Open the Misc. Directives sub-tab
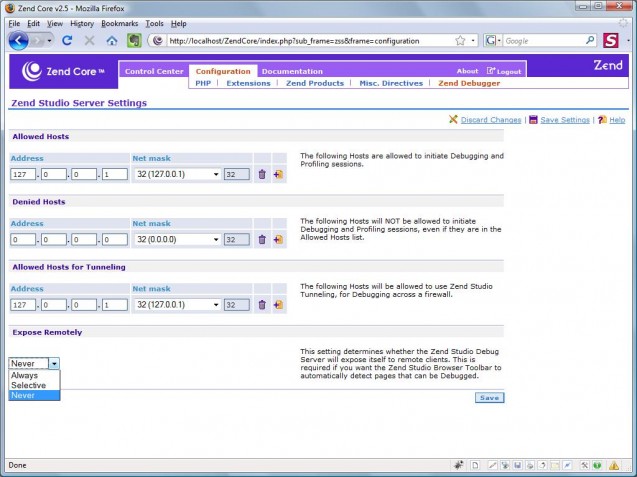The image size is (637, 477). [391, 83]
